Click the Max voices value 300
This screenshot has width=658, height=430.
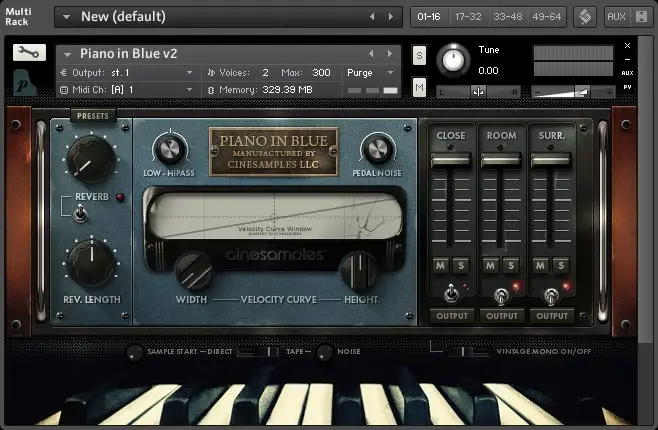point(321,73)
